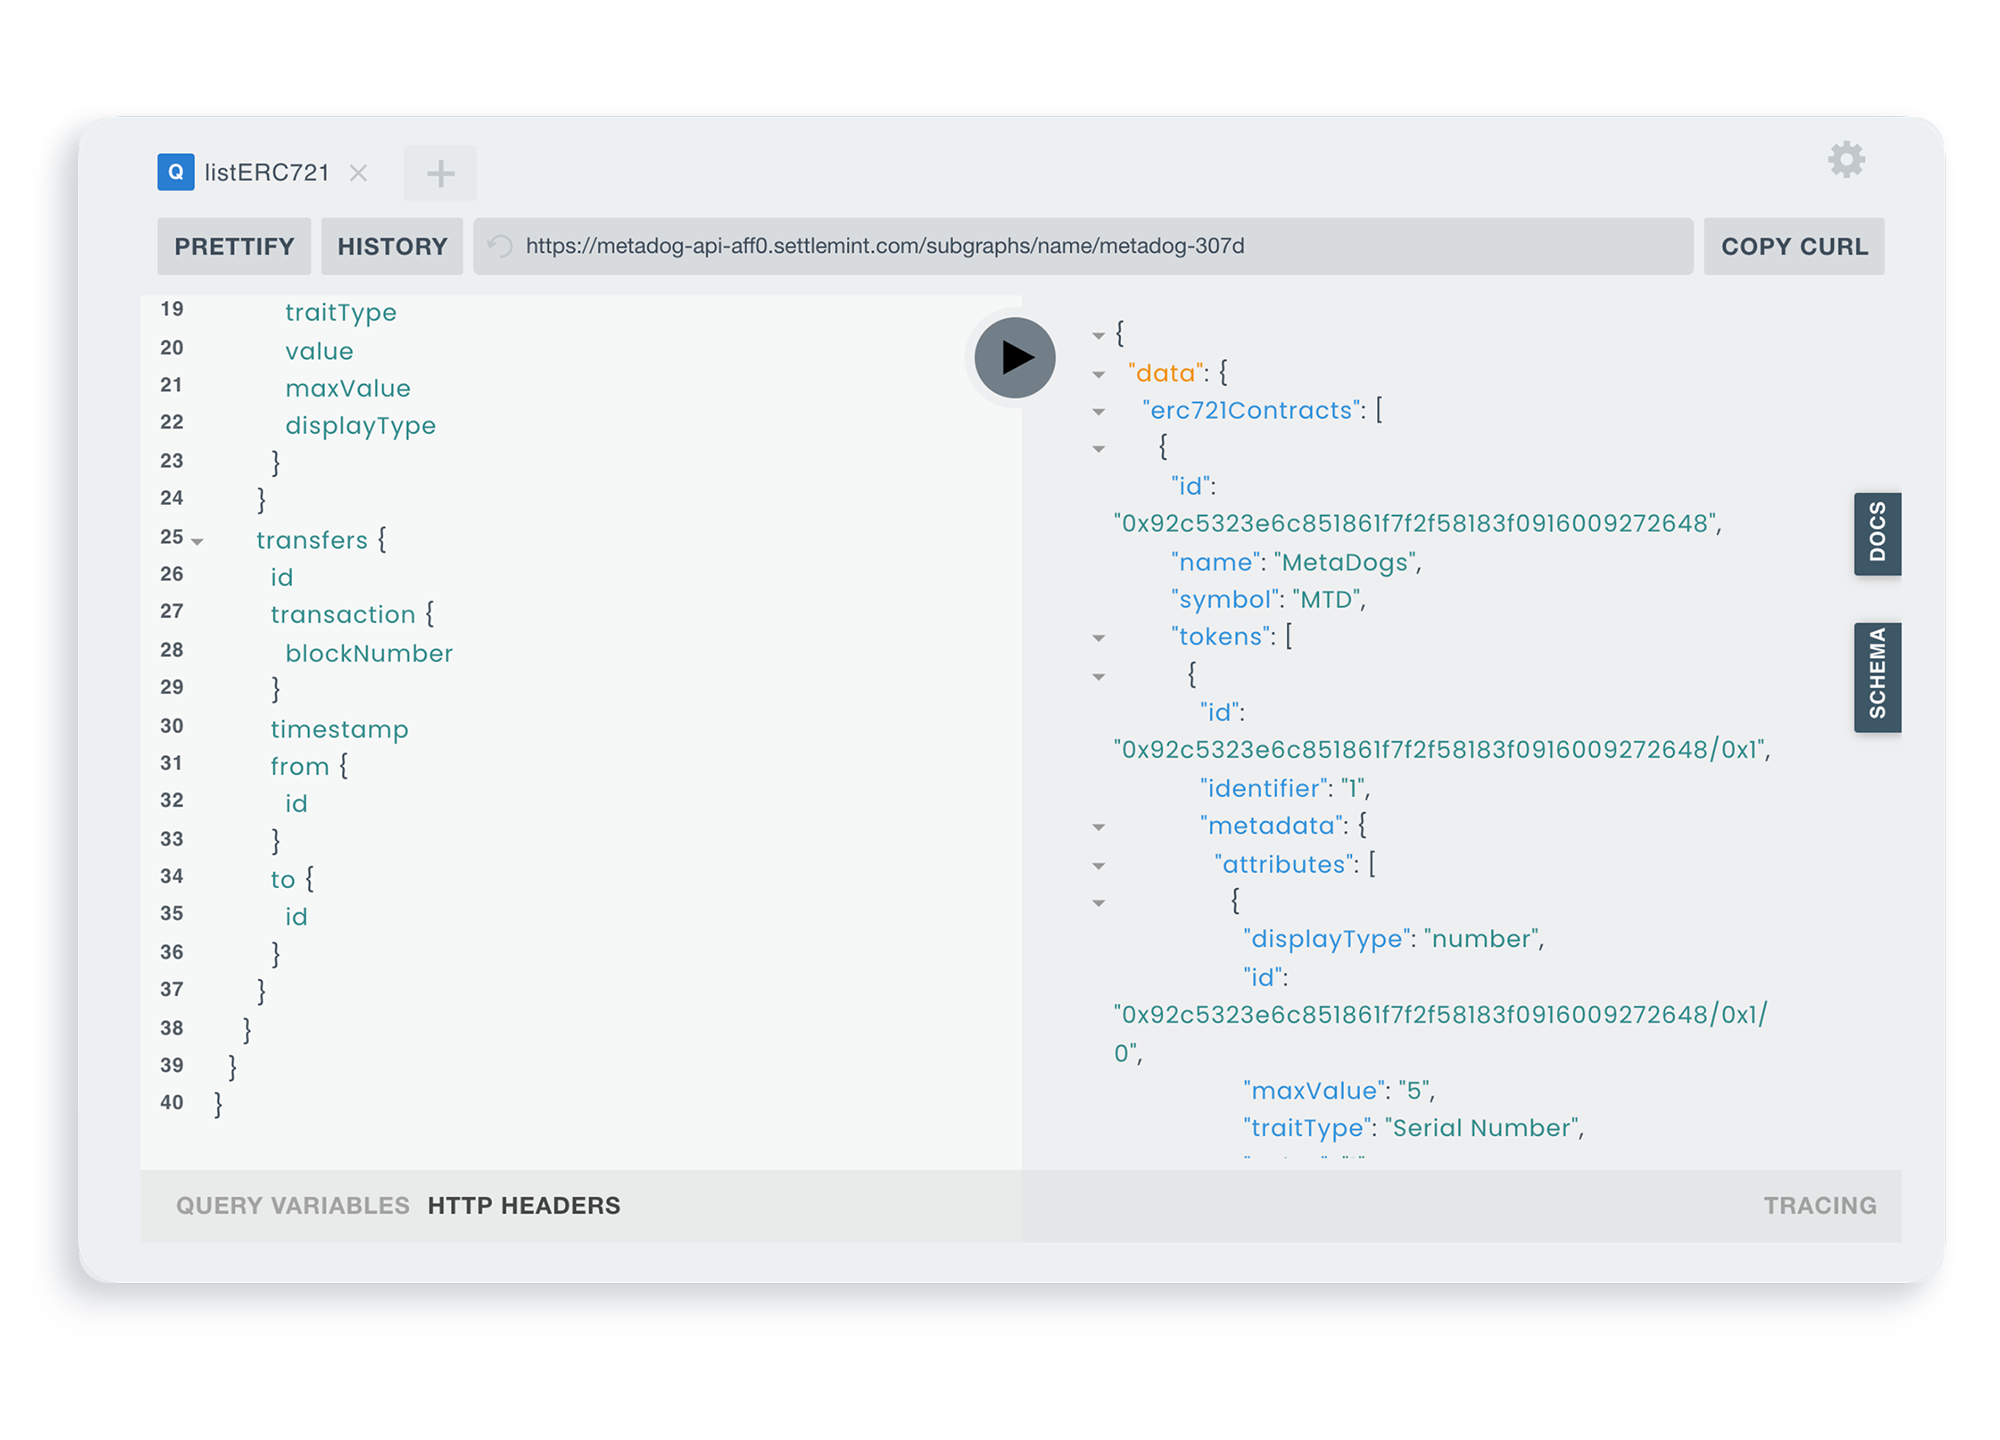The image size is (2000, 1440).
Task: Click the endpoint URL input field
Action: pyautogui.click(x=1000, y=246)
